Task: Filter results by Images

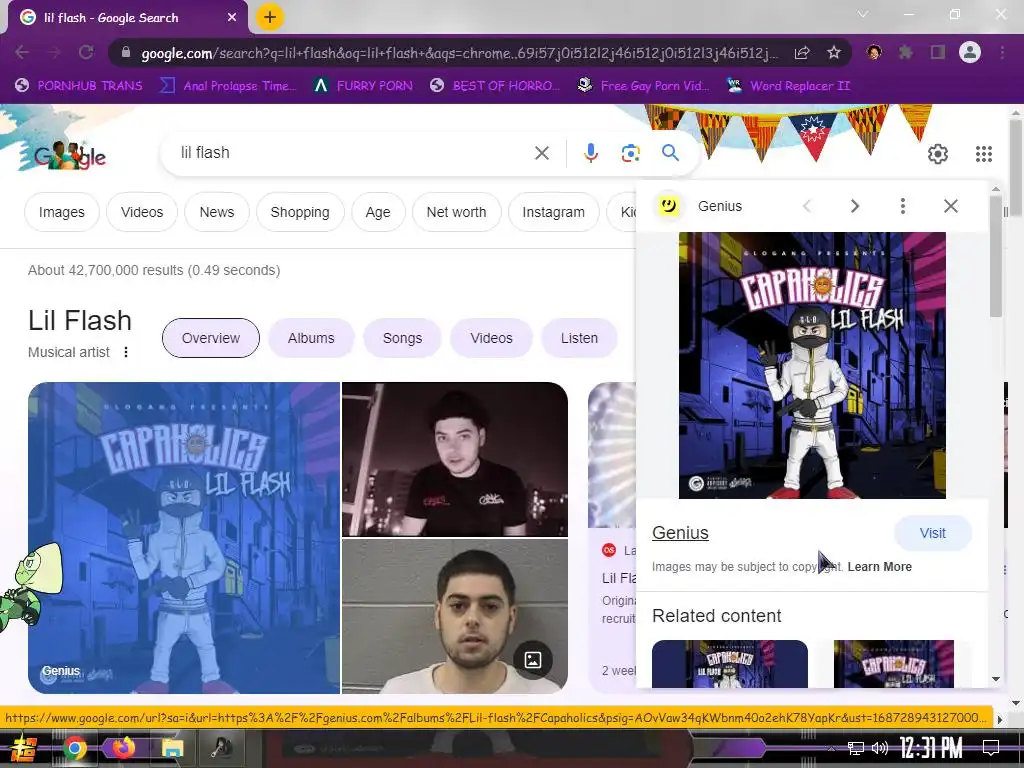Action: [x=61, y=212]
